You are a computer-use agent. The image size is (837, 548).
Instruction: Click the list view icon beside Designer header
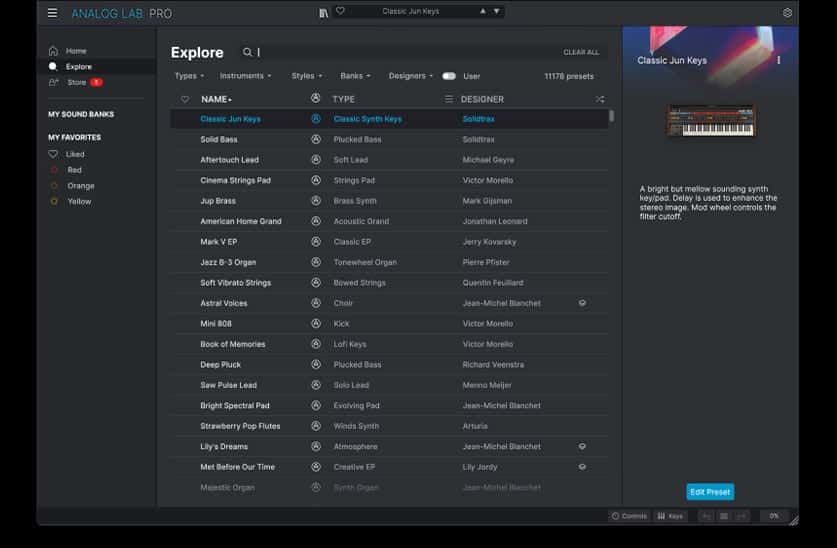click(x=449, y=99)
